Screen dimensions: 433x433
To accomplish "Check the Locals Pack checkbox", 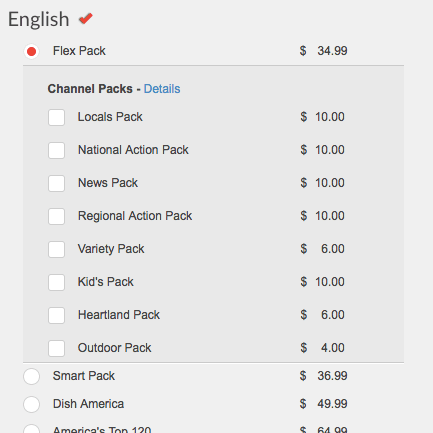I will tap(56, 117).
